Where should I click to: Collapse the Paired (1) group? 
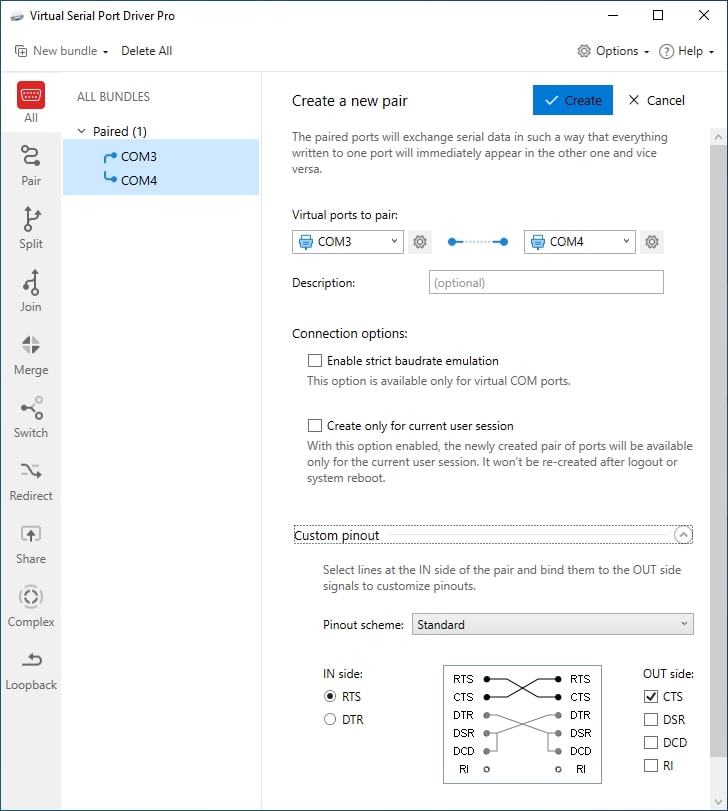click(82, 131)
